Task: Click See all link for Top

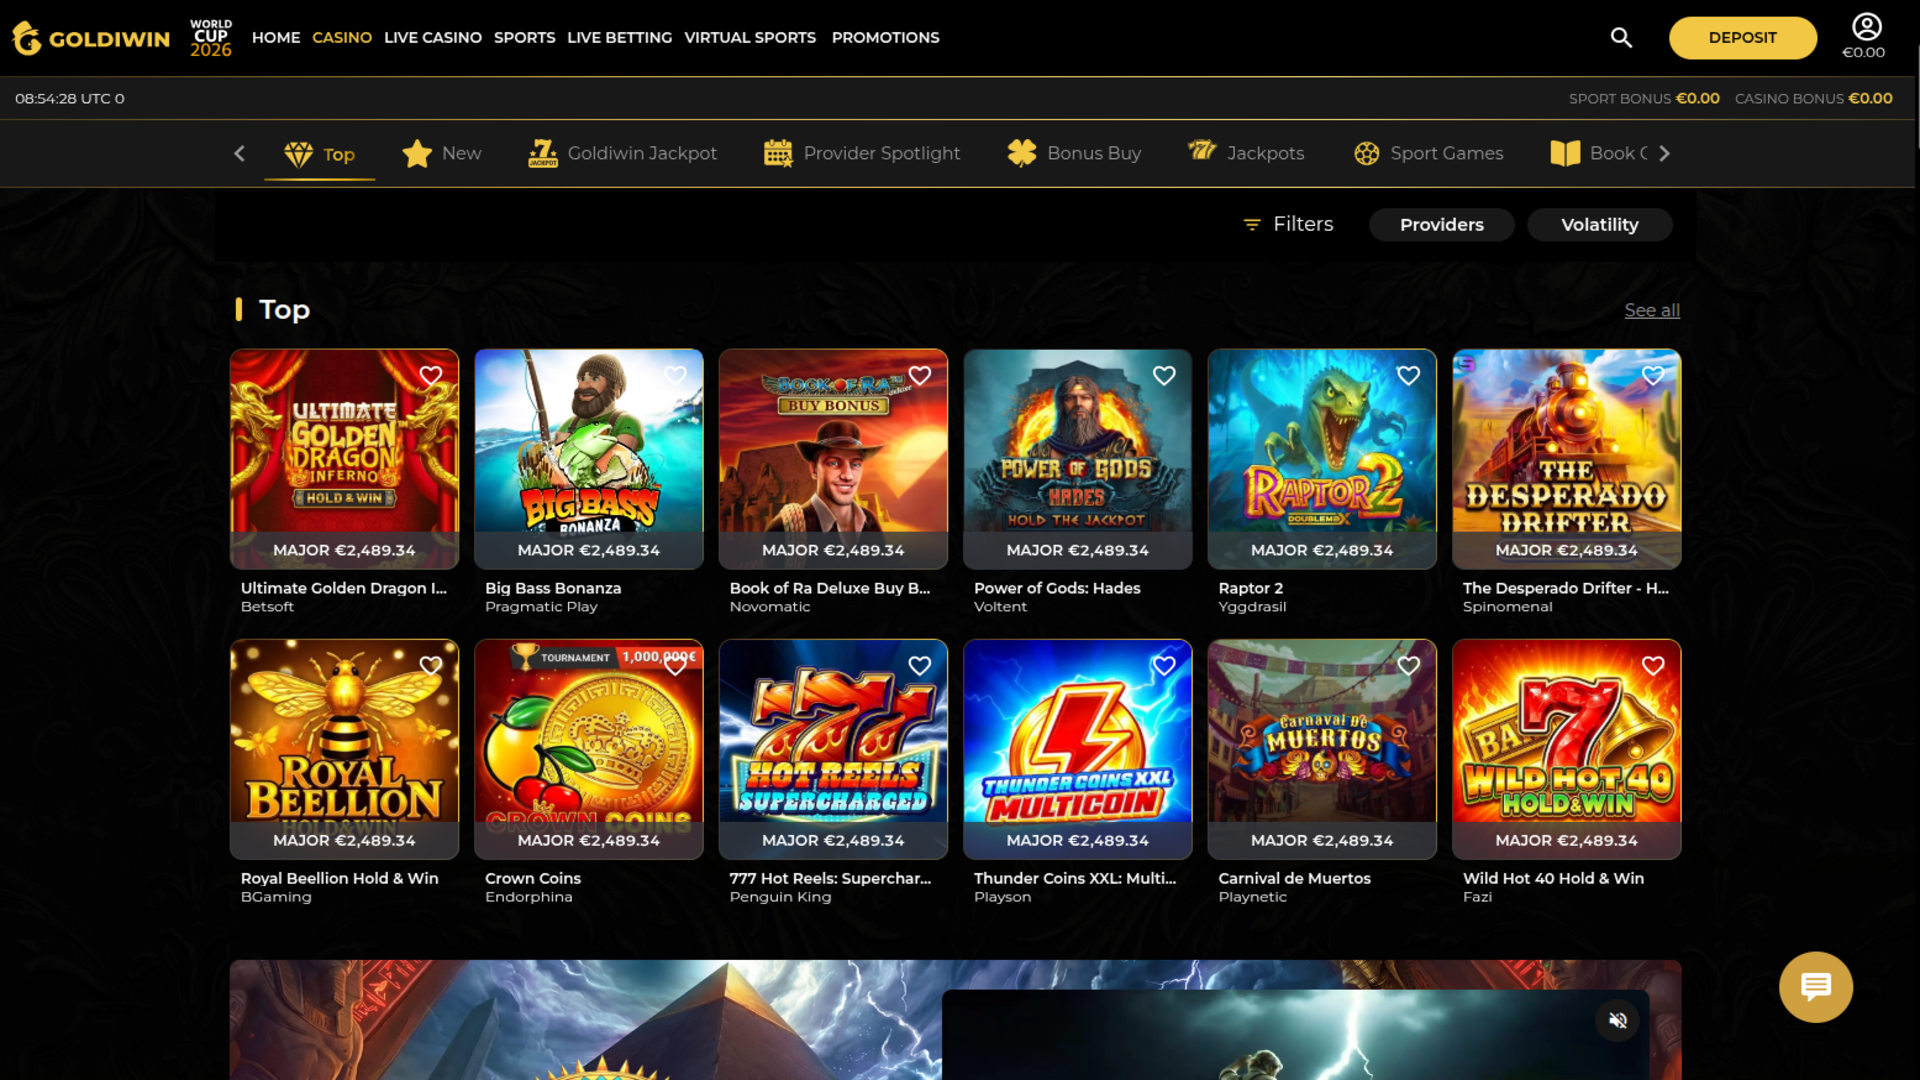Action: [1651, 310]
